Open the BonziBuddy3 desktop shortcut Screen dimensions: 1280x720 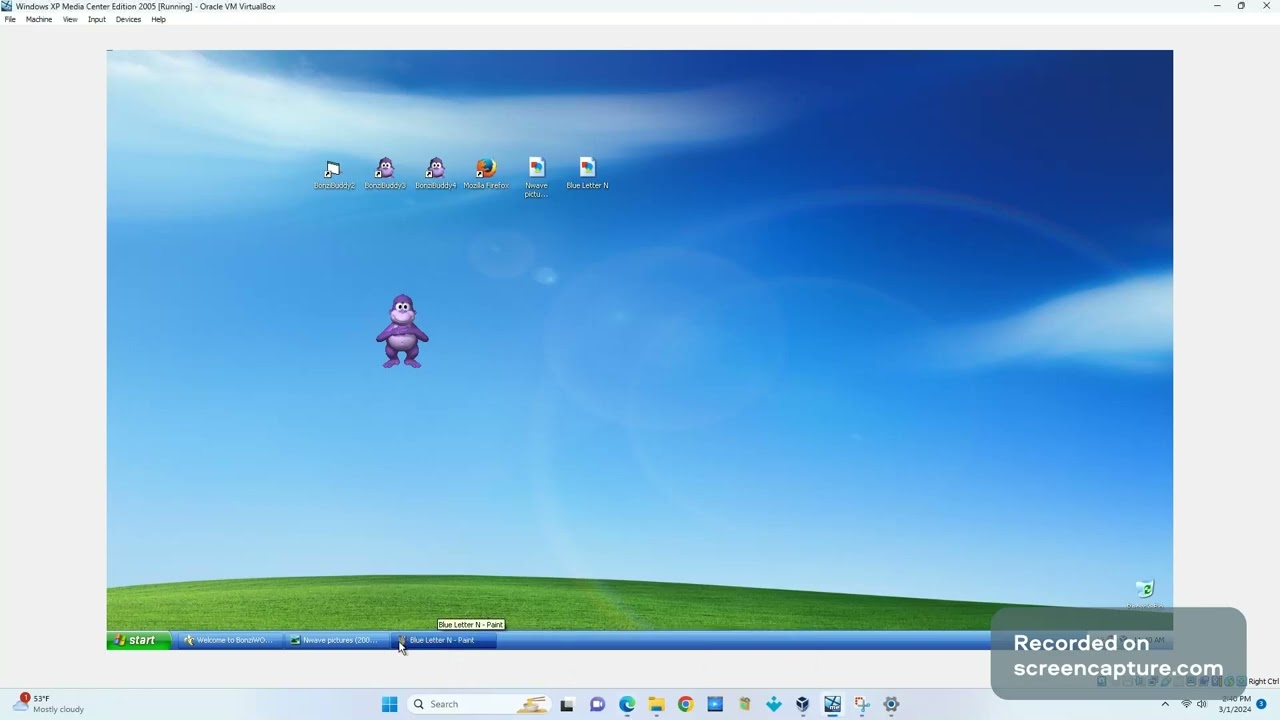(x=385, y=173)
